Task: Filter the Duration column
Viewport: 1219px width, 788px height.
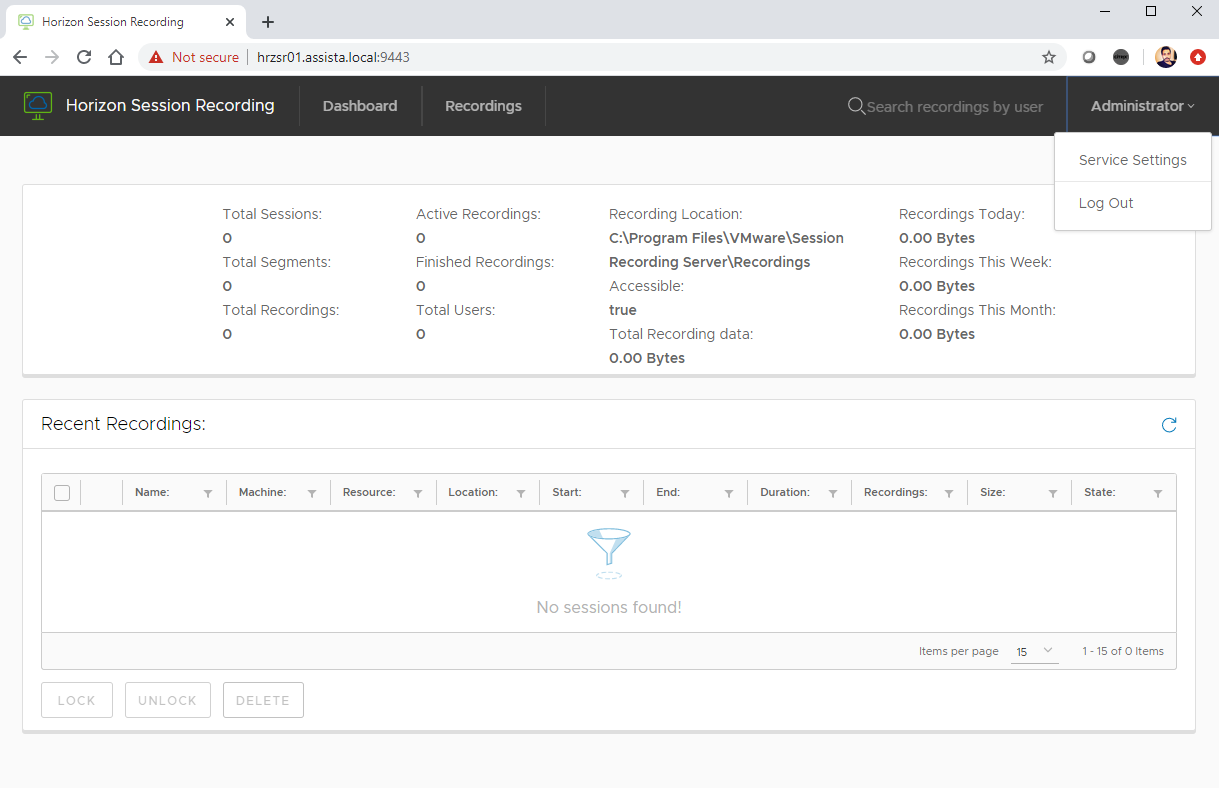Action: [x=833, y=493]
